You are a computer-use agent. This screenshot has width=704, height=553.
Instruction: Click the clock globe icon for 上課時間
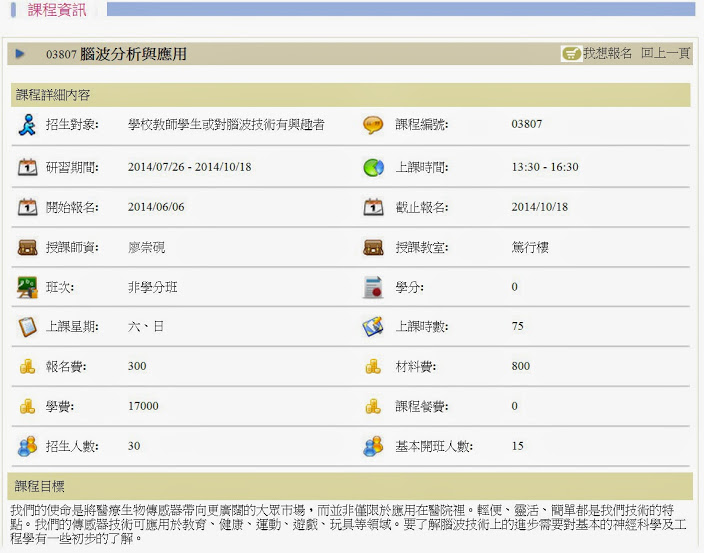(373, 167)
